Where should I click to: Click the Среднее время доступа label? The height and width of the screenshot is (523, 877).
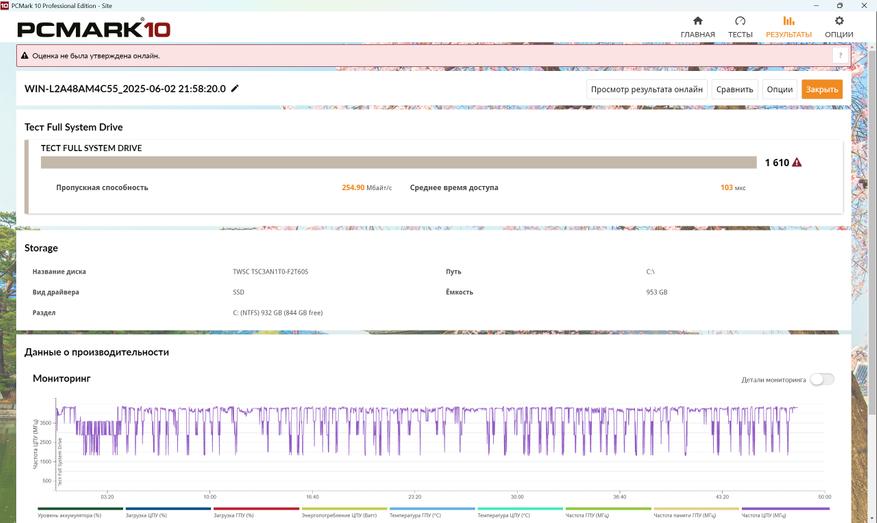[454, 187]
